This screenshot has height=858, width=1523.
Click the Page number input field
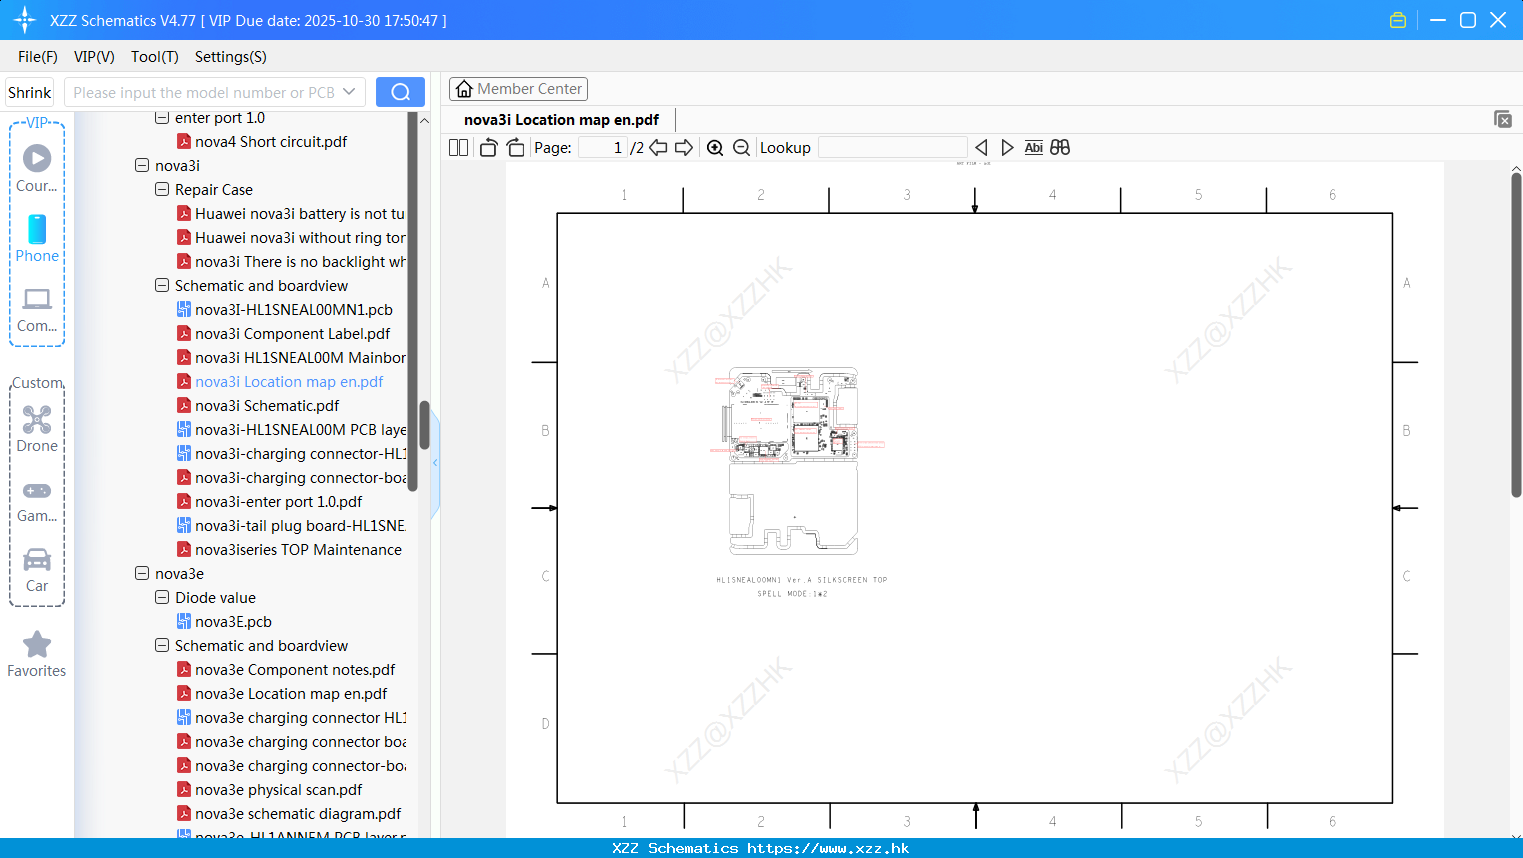pos(603,148)
